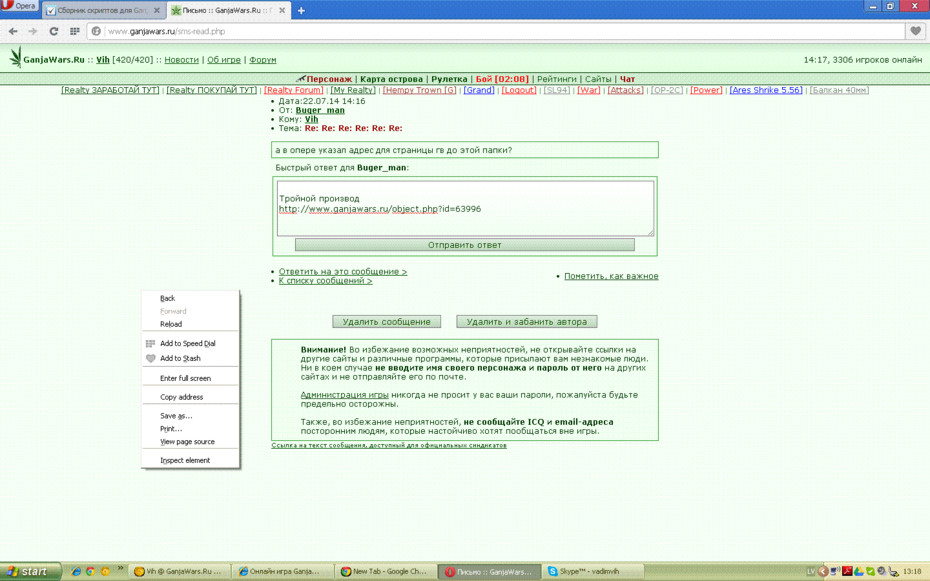Choose Back in the context menu

pos(190,298)
